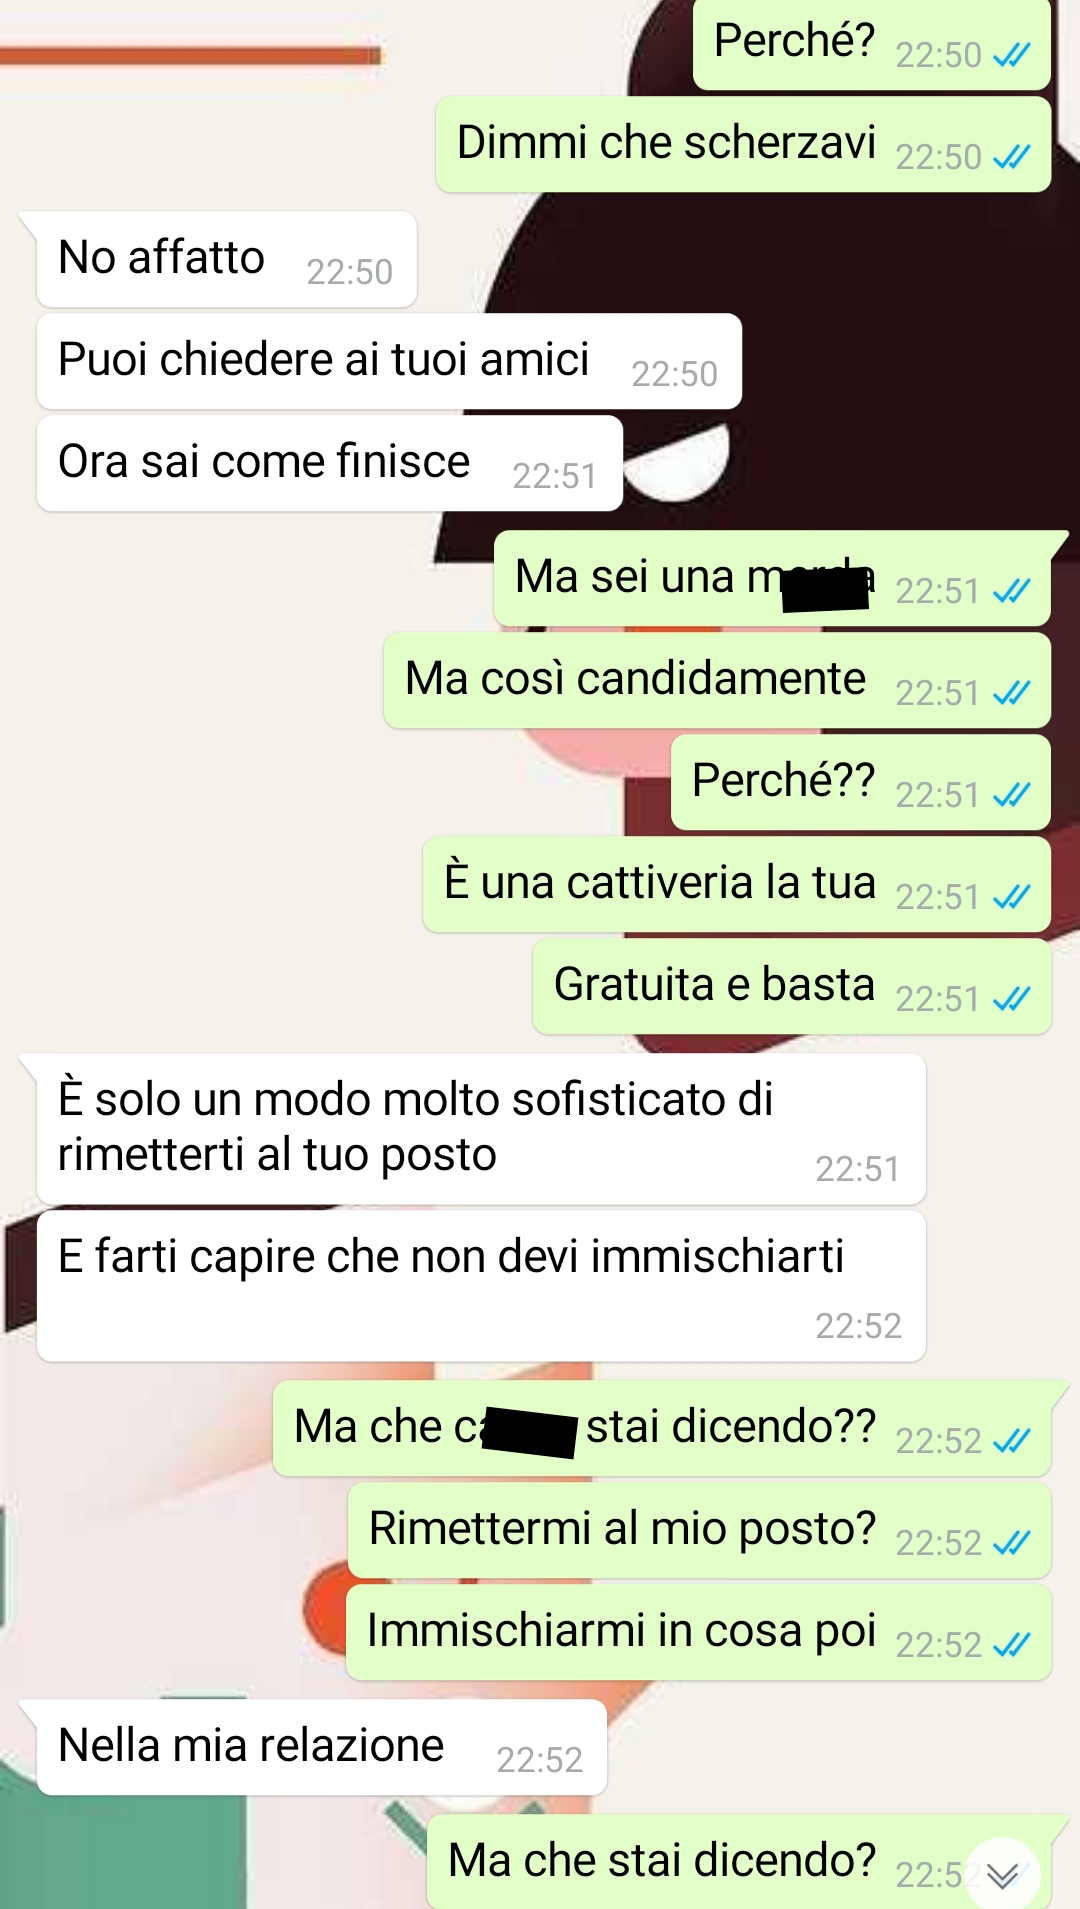
Task: Tap read-receipt ticks on 'Dimmi che scherzavi'
Action: (x=1011, y=157)
